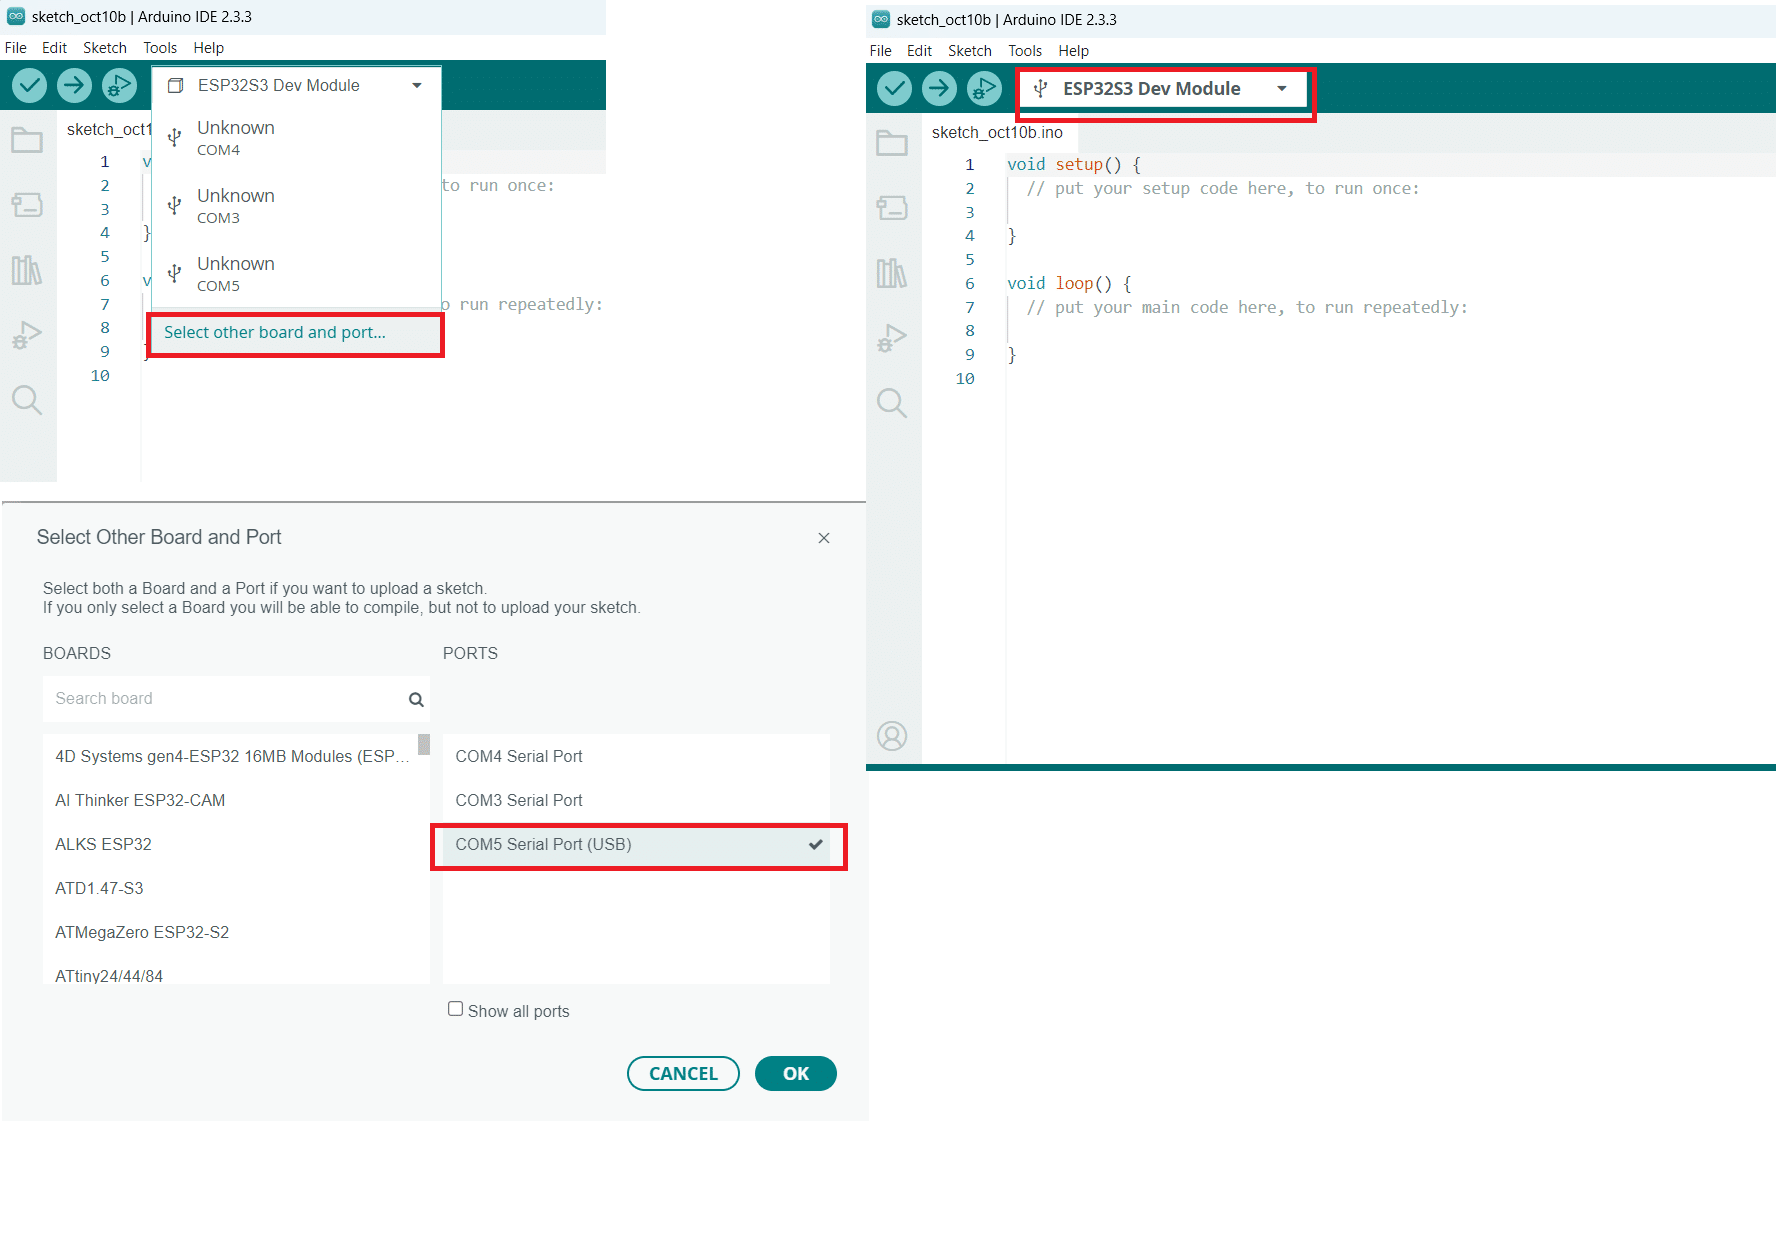The height and width of the screenshot is (1259, 1792).
Task: Open Help menu in left Arduino window
Action: click(209, 48)
